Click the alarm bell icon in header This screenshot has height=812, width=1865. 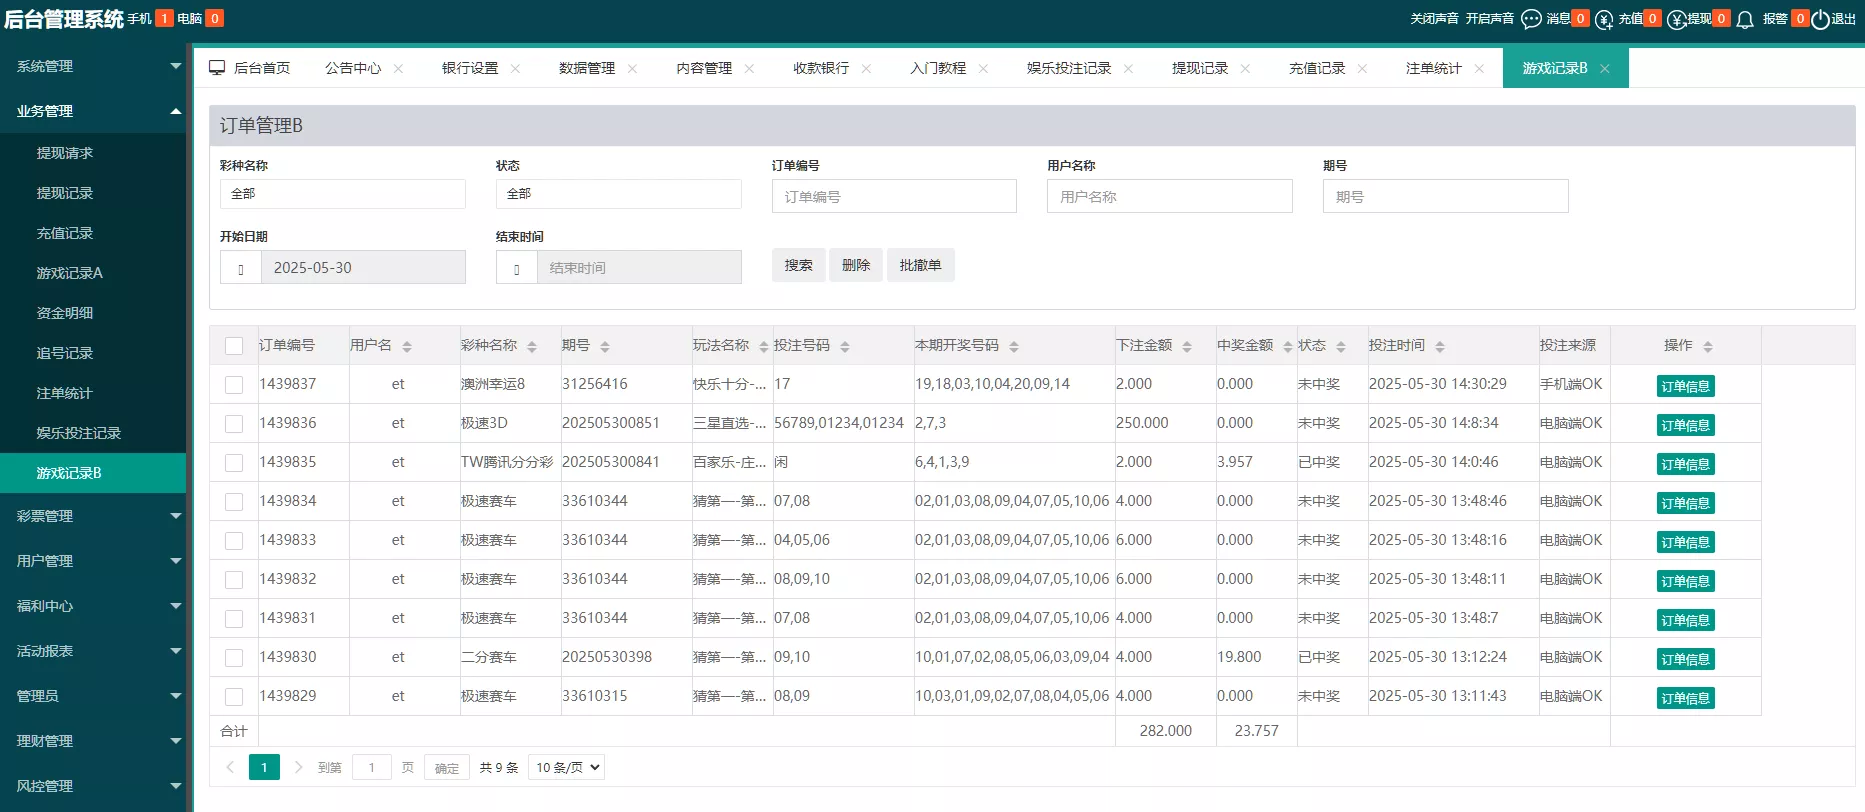[x=1745, y=19]
